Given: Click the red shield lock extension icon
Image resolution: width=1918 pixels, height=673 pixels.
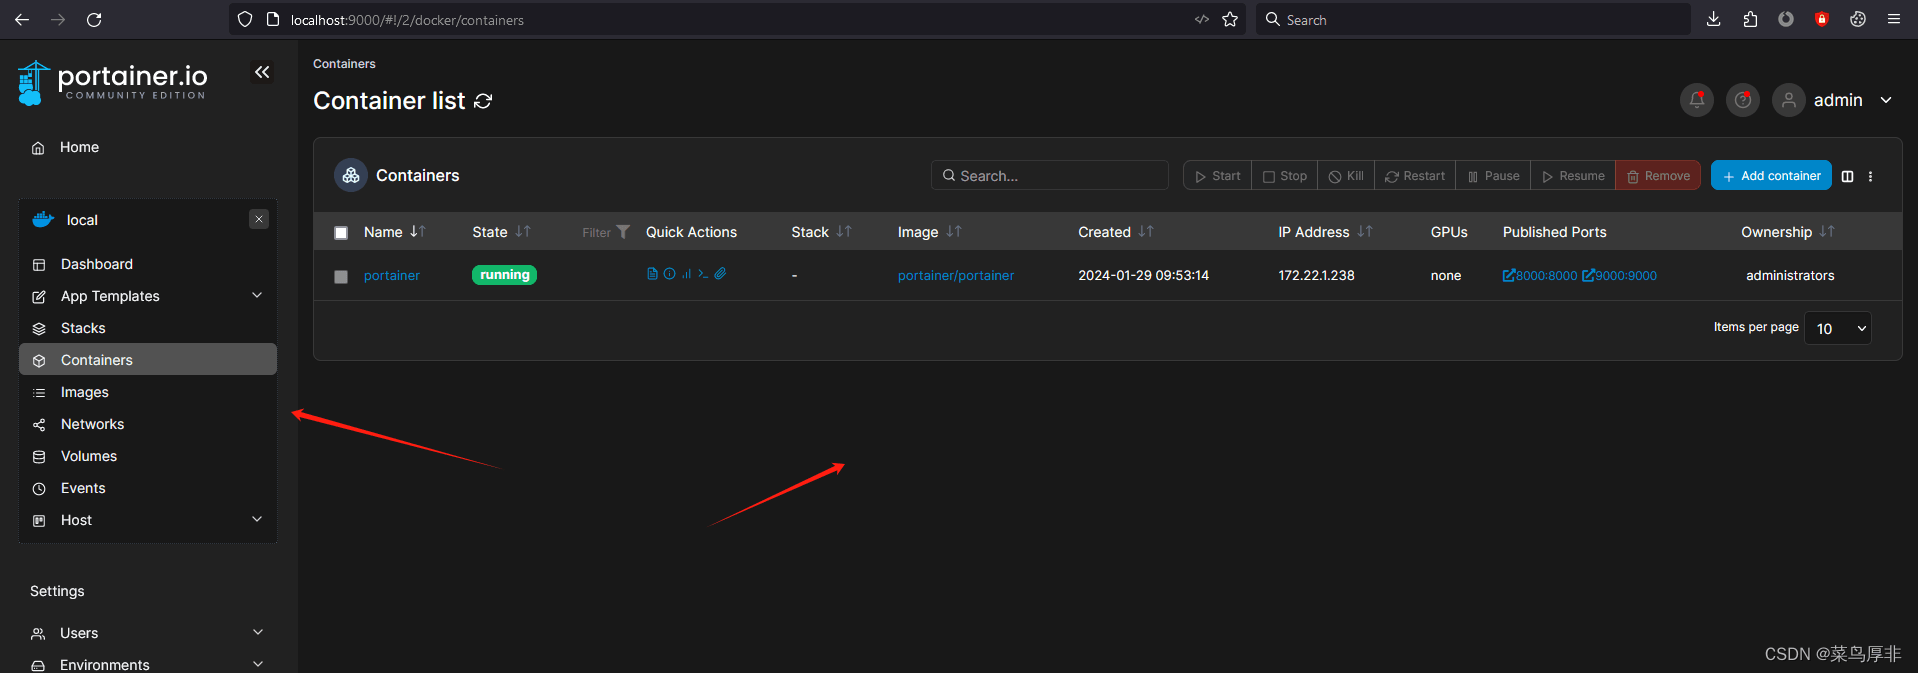Looking at the screenshot, I should [x=1822, y=19].
